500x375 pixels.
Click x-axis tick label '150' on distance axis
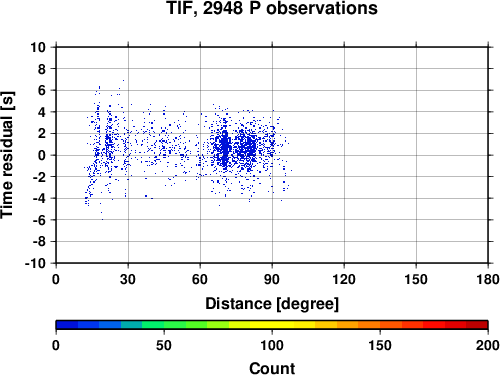pos(416,279)
